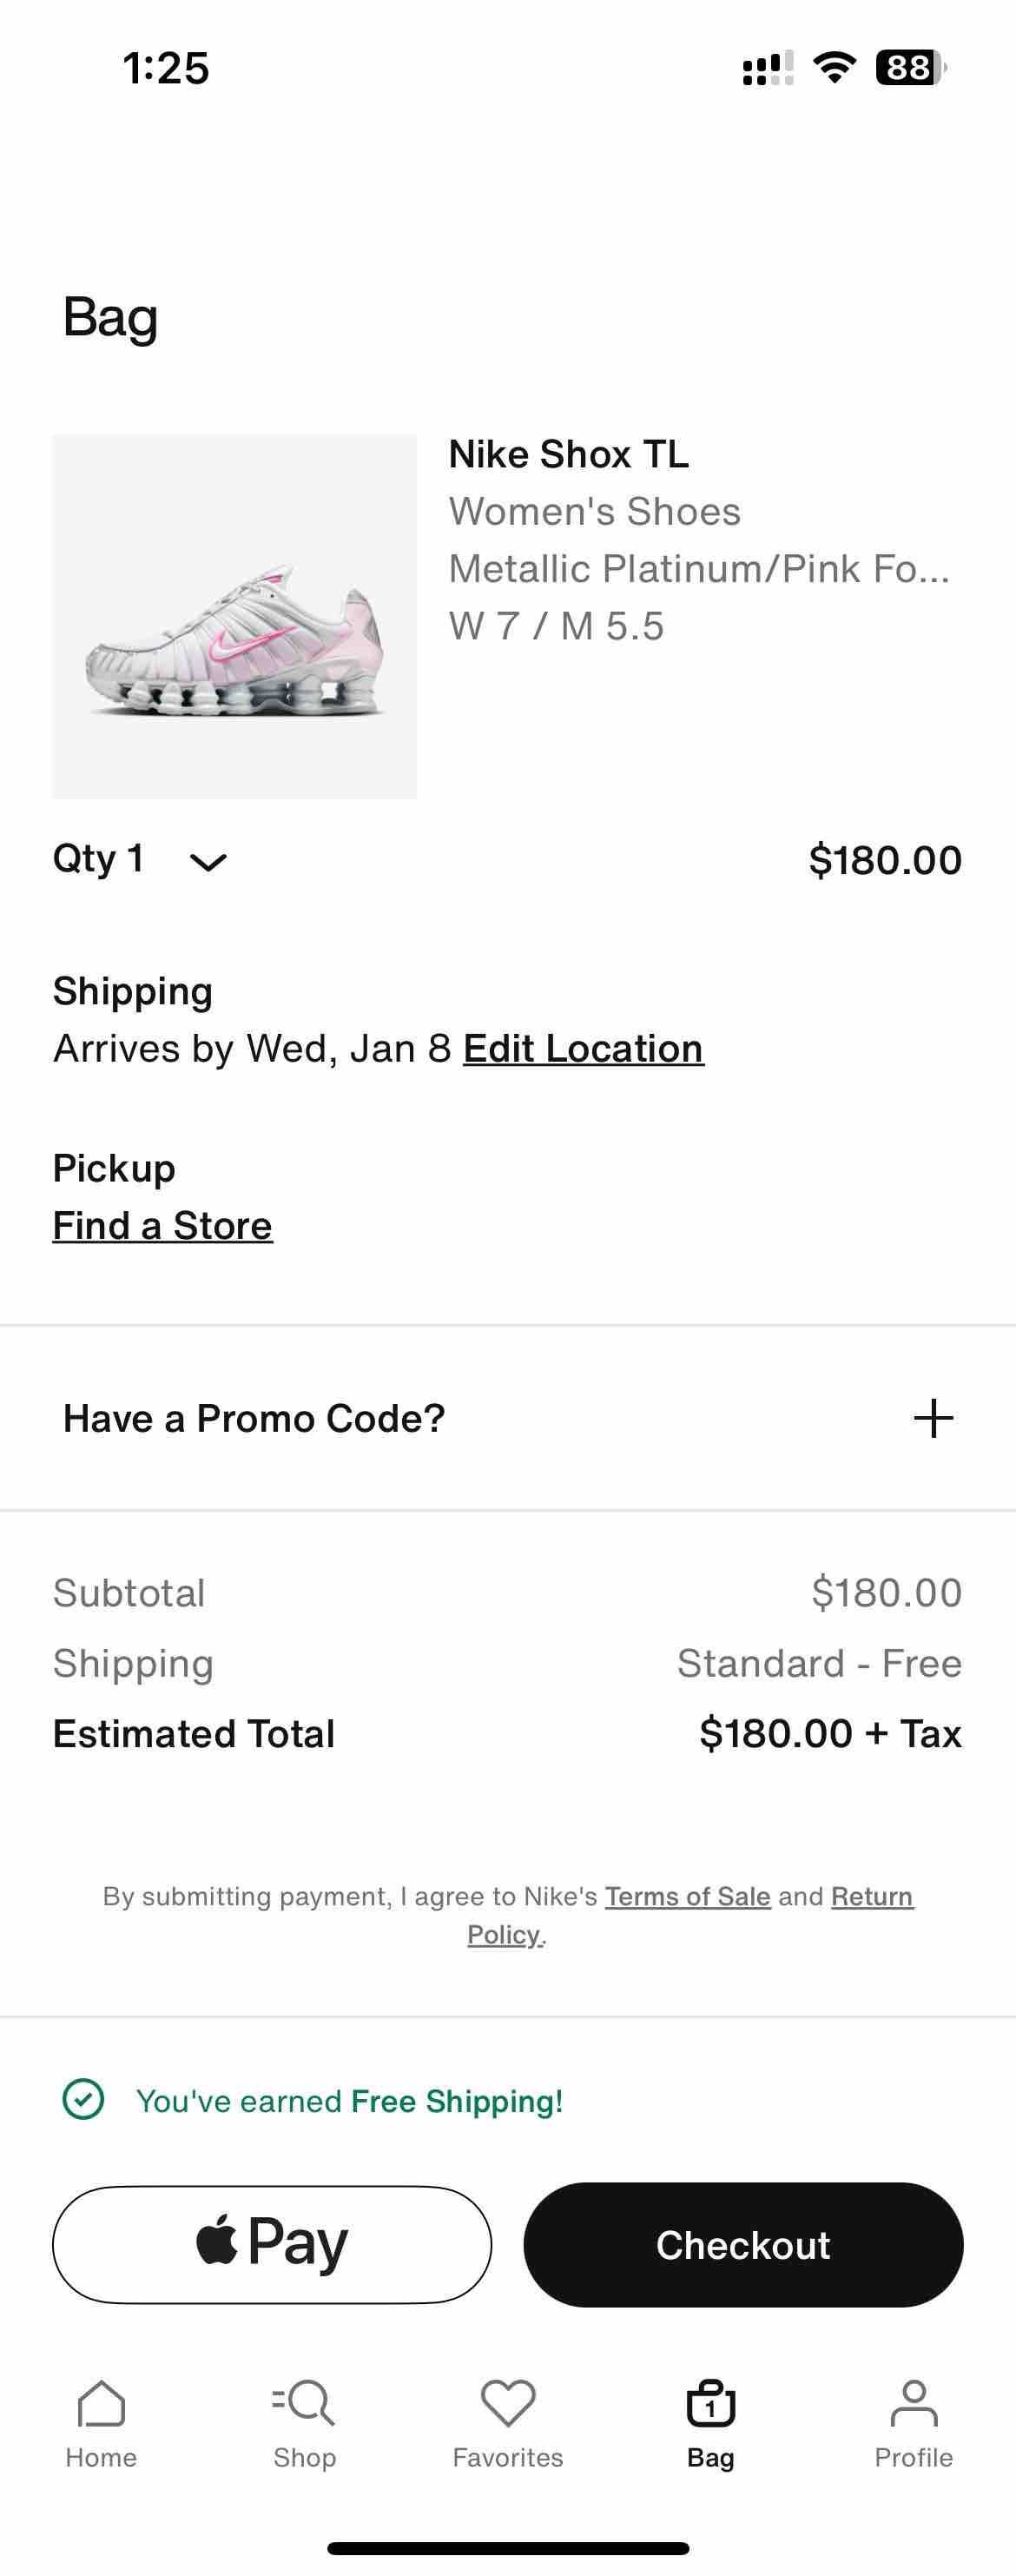Expand promo code with plus icon

(933, 1418)
